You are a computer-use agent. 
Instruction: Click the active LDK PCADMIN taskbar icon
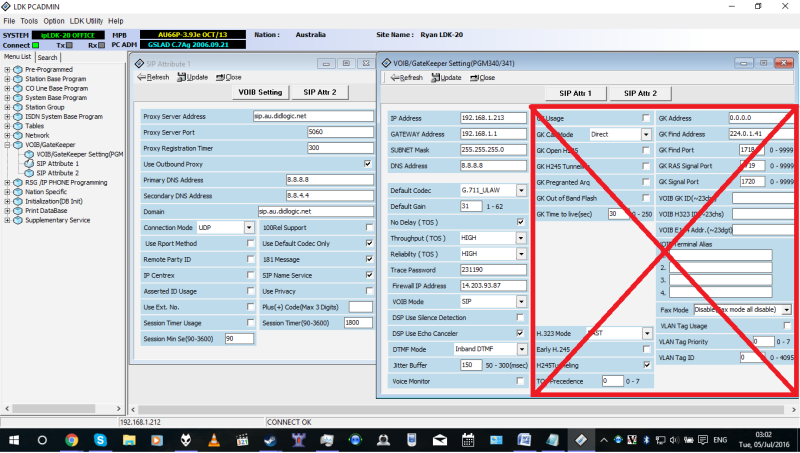(x=580, y=440)
